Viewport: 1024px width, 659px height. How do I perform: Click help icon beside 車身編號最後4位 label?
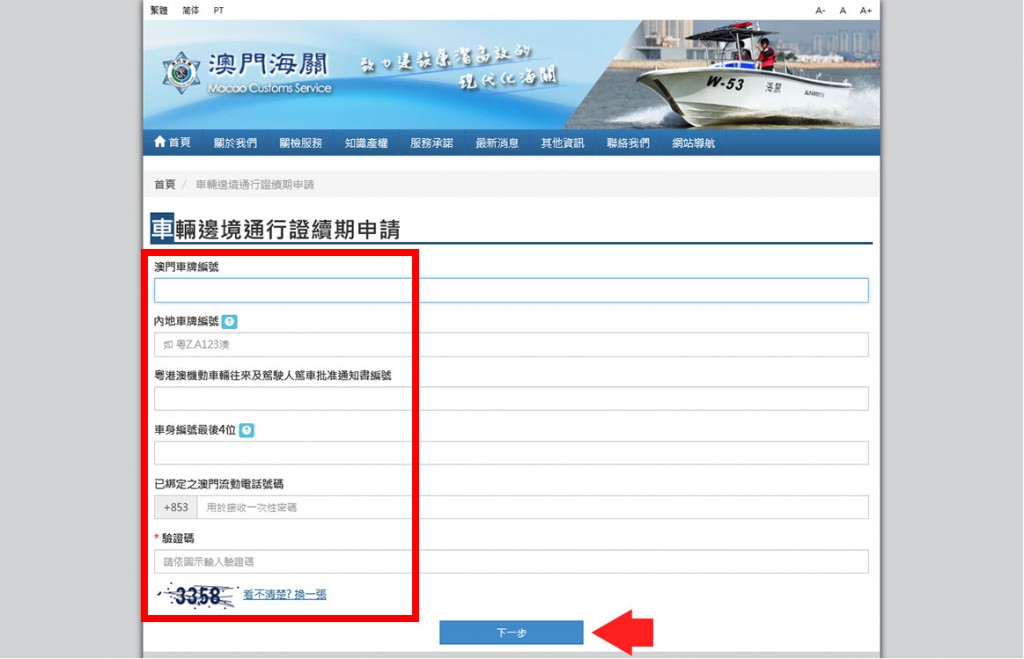[247, 430]
